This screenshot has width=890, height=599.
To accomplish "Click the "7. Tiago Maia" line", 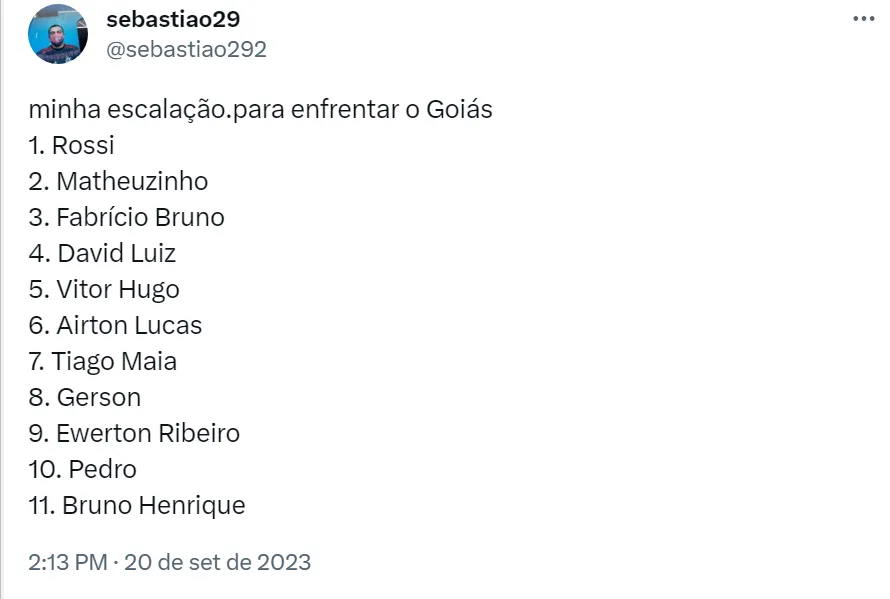I will [x=103, y=361].
